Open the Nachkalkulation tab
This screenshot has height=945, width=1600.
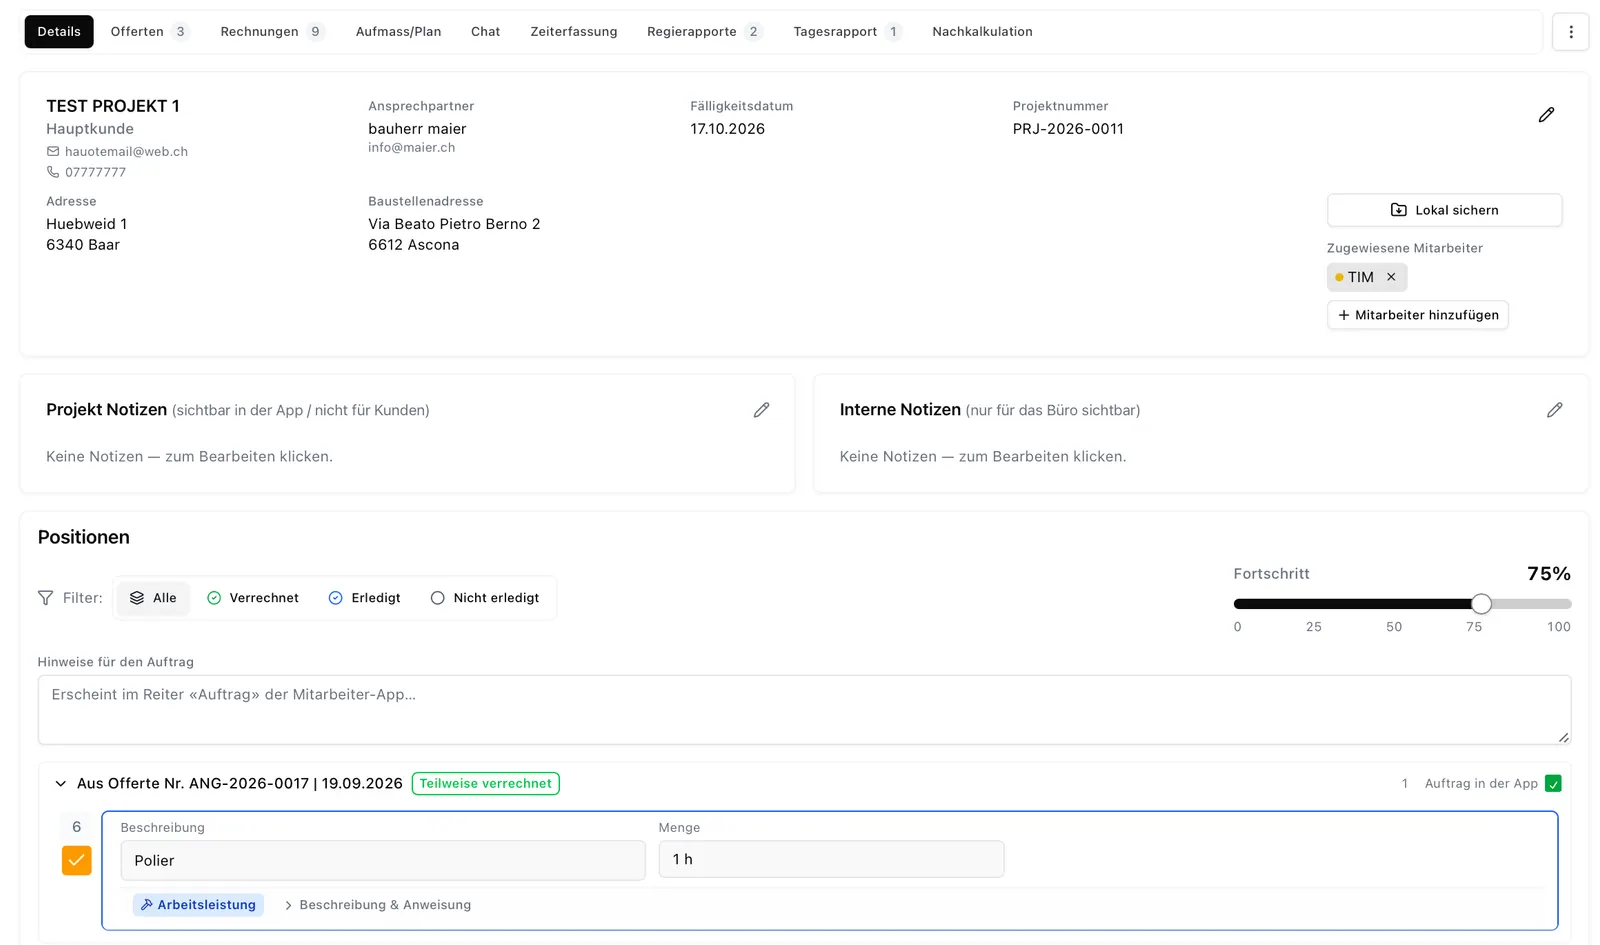point(982,32)
